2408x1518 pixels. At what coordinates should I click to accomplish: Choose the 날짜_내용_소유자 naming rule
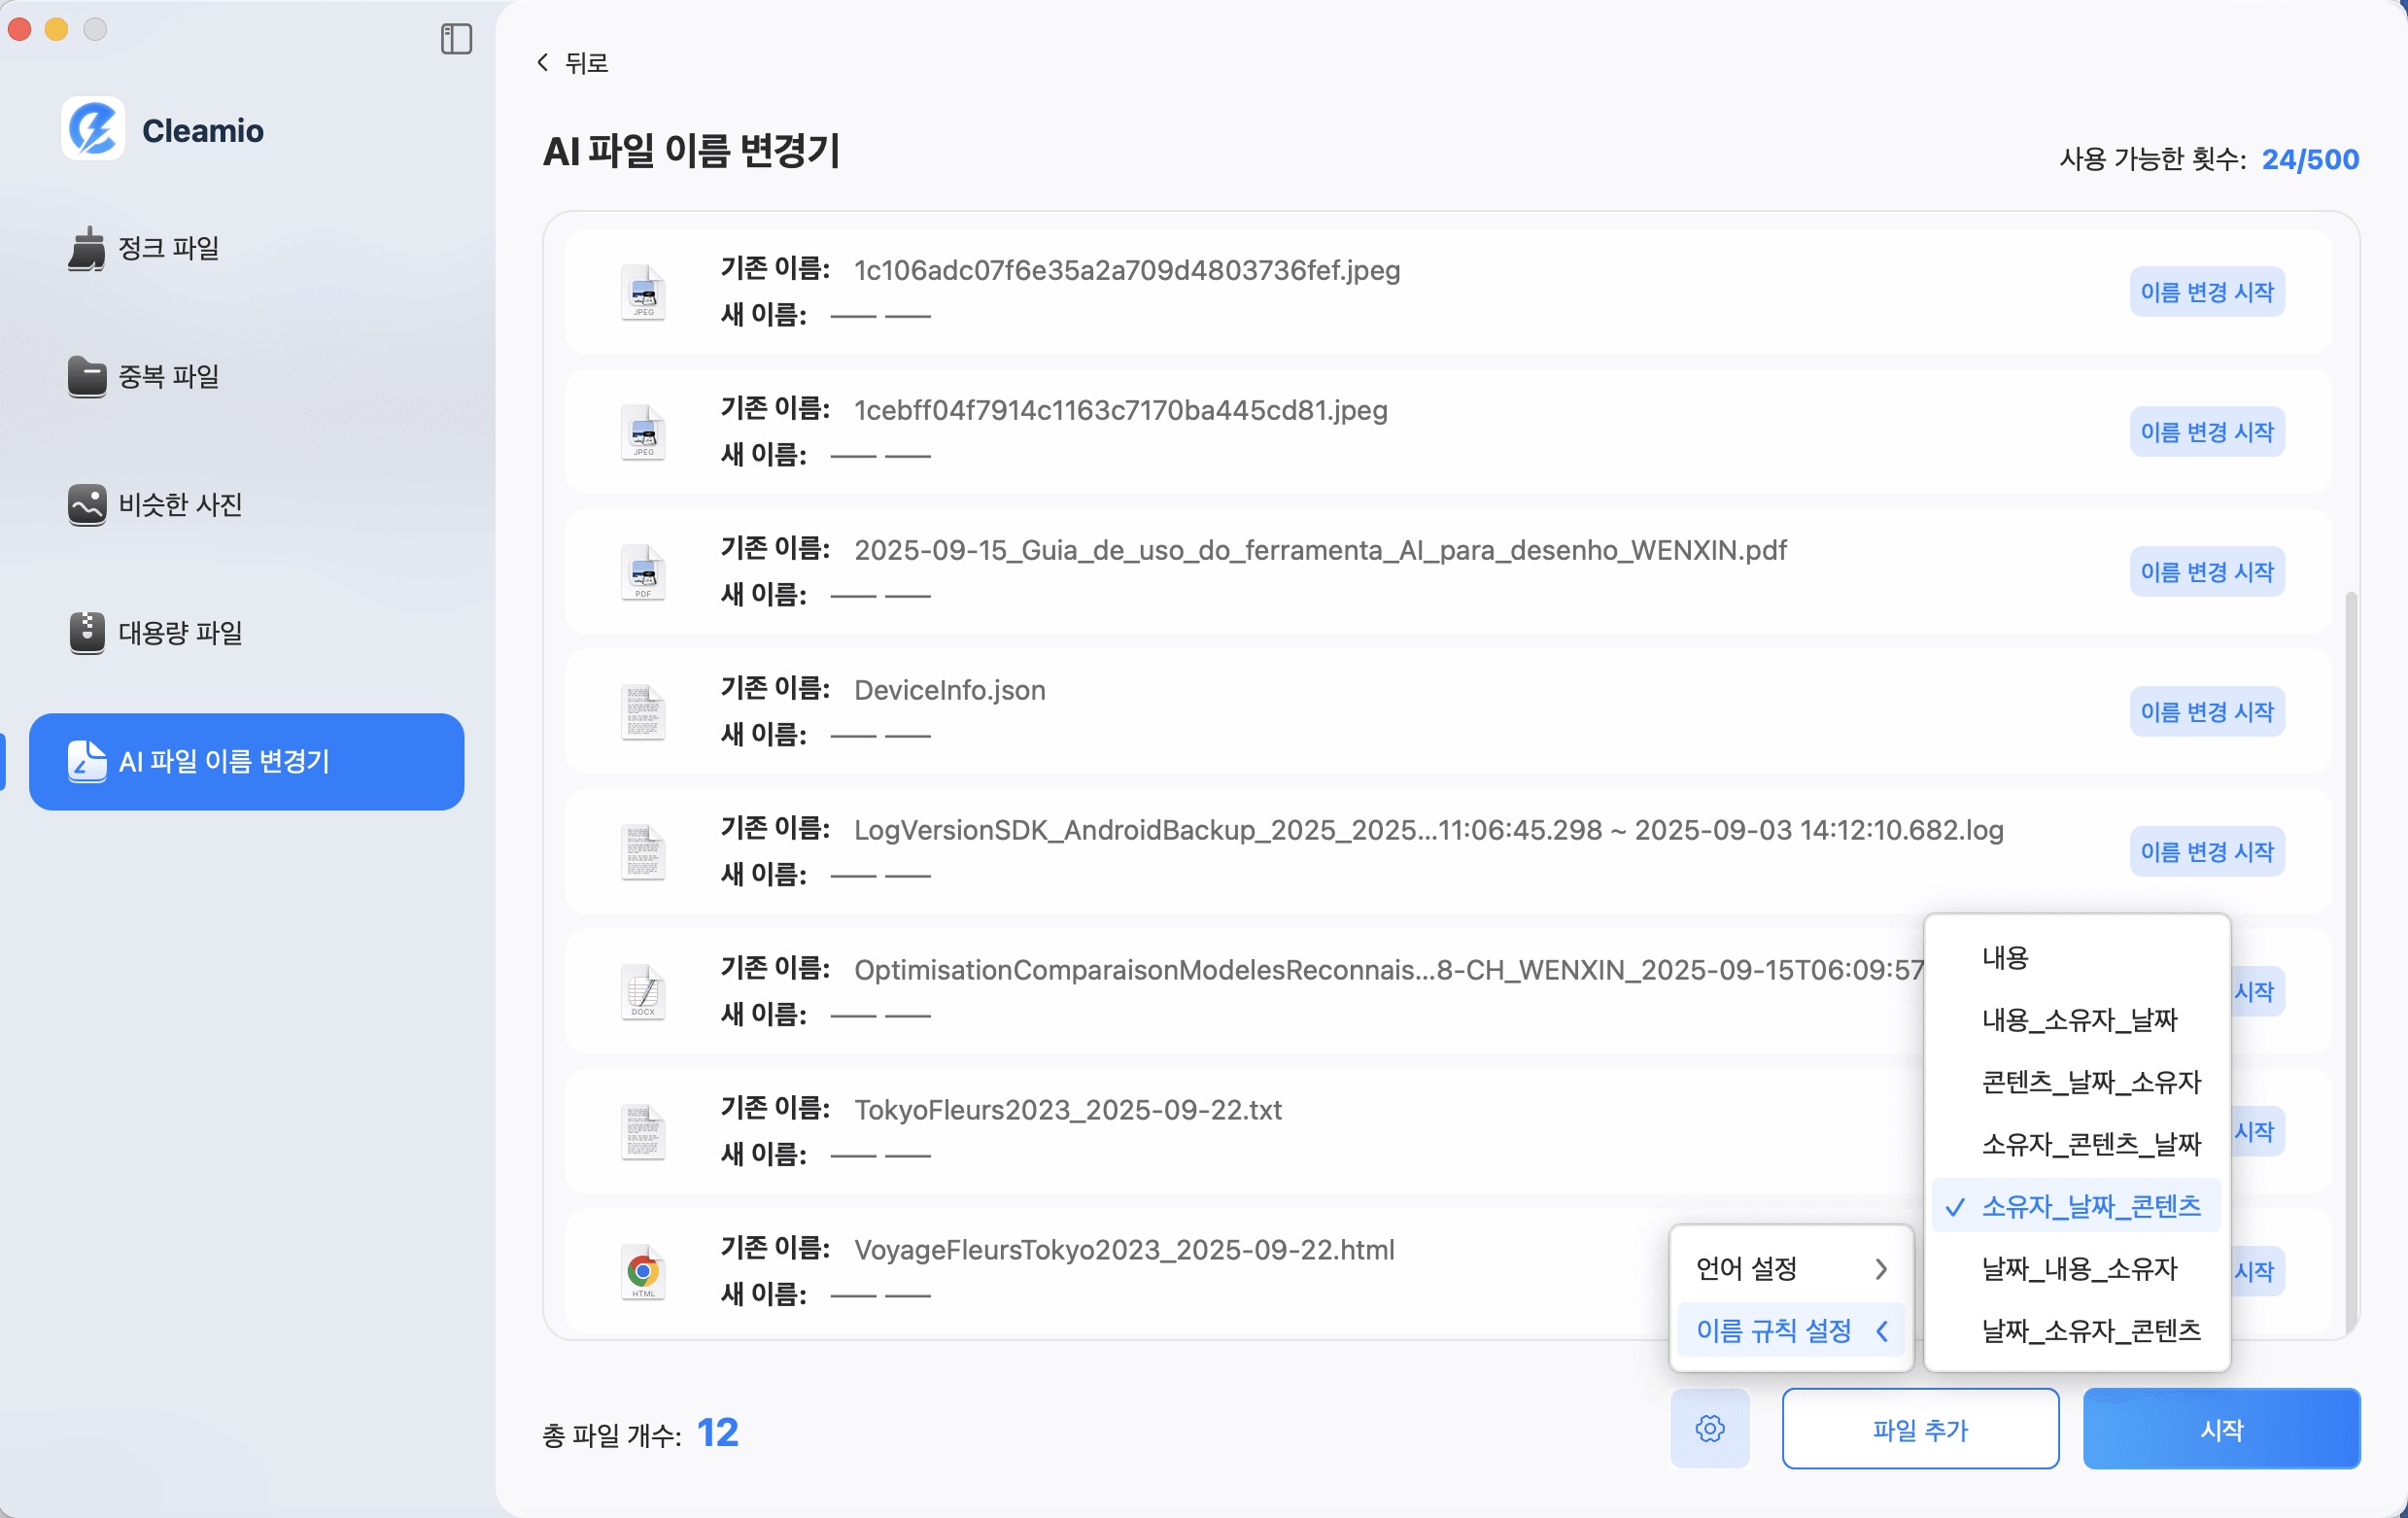coord(2079,1269)
